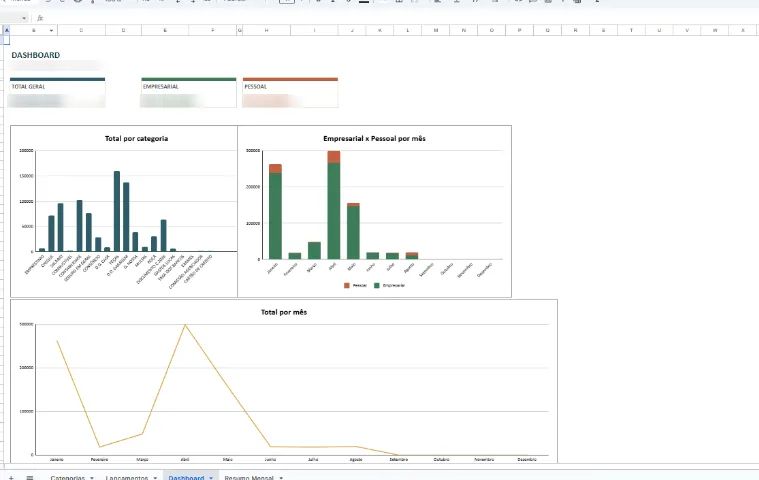
Task: Select column A header
Action: click(7, 30)
